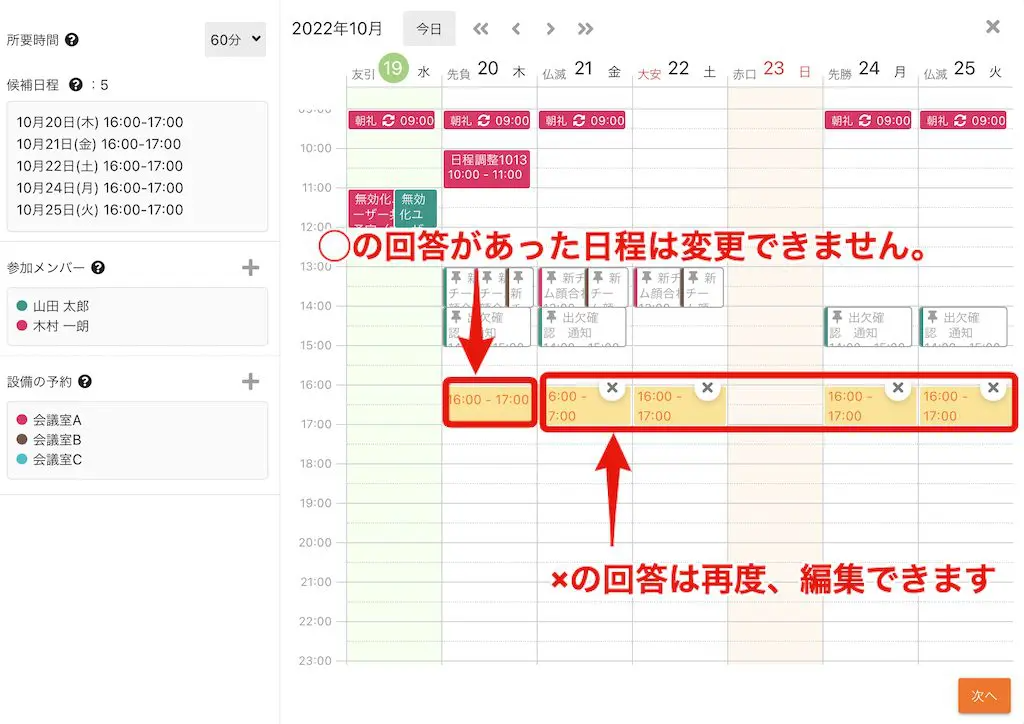
Task: Go to today with the 今日 button
Action: [429, 29]
